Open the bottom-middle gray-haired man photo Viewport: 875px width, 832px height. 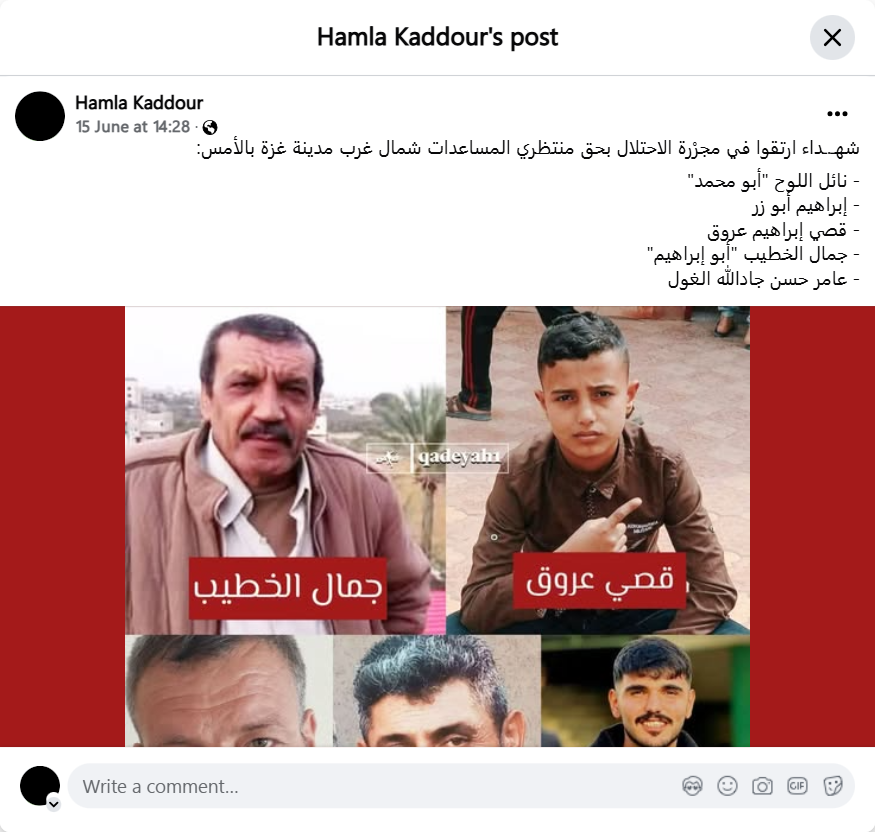click(437, 691)
